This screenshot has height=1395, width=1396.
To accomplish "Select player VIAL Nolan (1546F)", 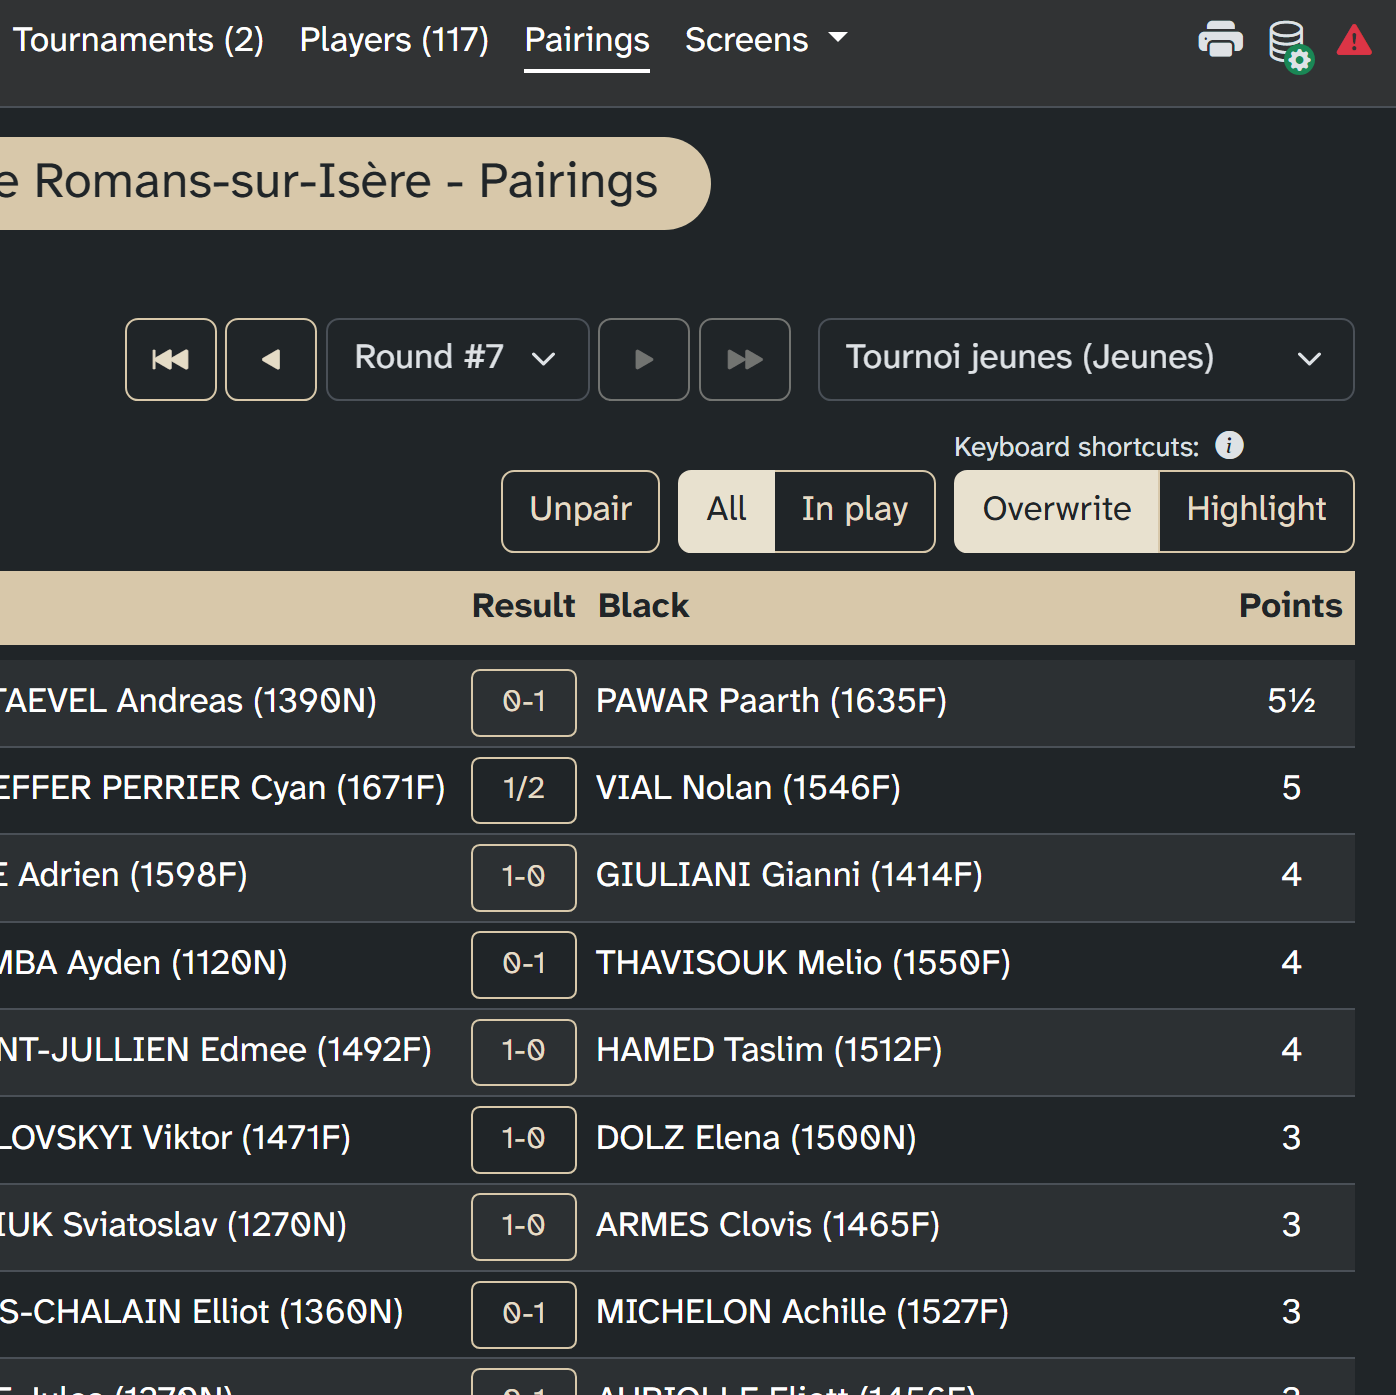I will click(x=748, y=788).
